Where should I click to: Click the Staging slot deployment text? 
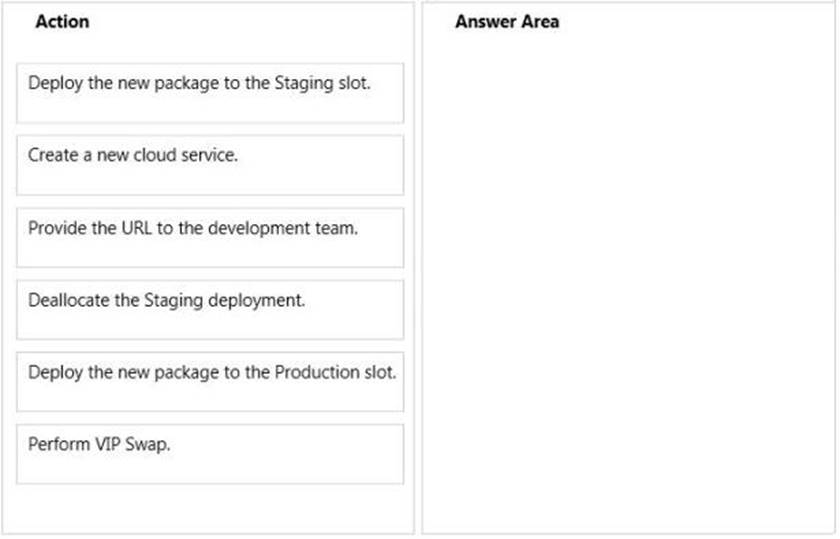[200, 83]
